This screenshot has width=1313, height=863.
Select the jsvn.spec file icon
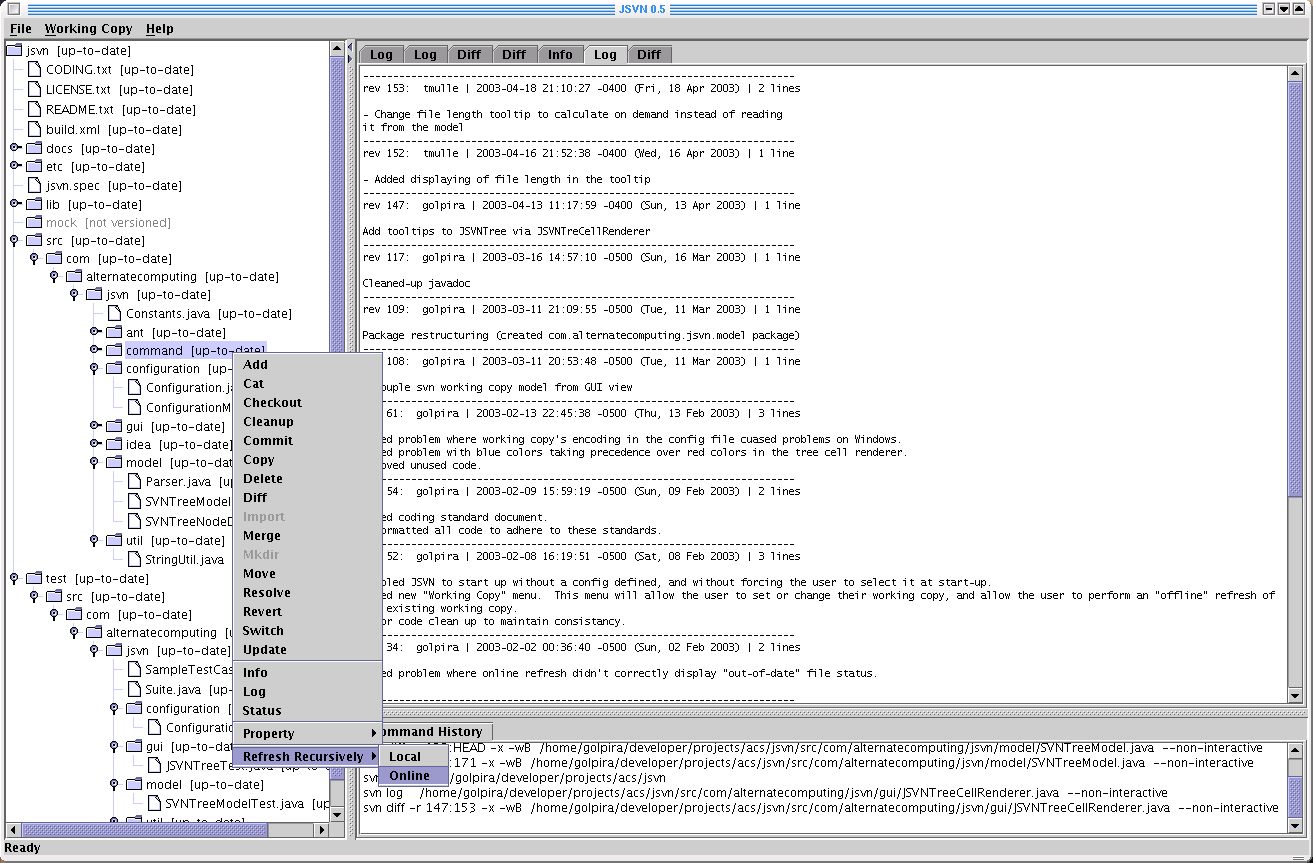34,185
